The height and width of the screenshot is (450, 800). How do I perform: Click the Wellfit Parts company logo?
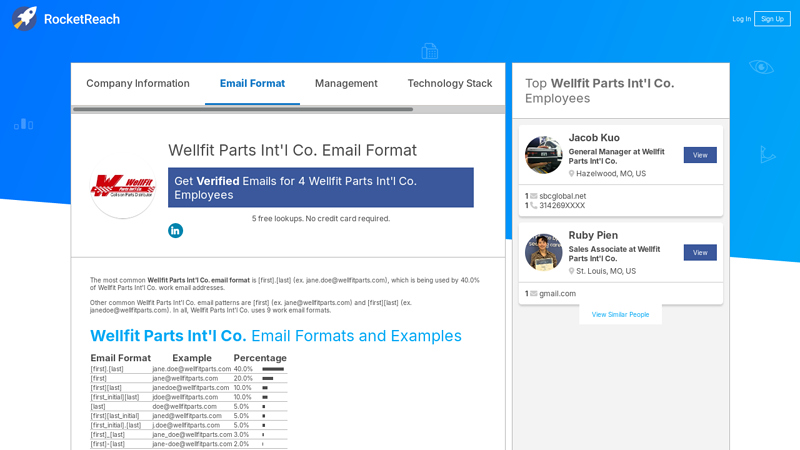[x=122, y=187]
